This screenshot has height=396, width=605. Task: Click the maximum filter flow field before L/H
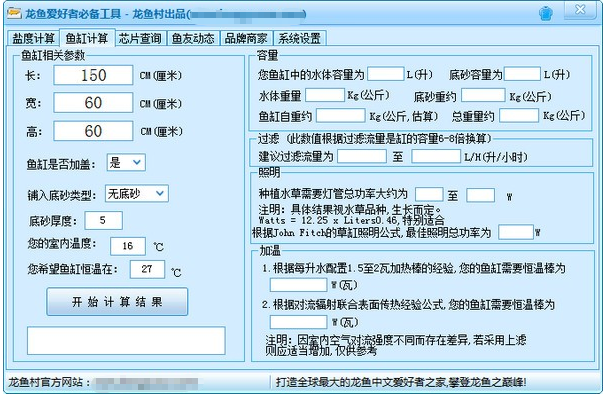[436, 156]
